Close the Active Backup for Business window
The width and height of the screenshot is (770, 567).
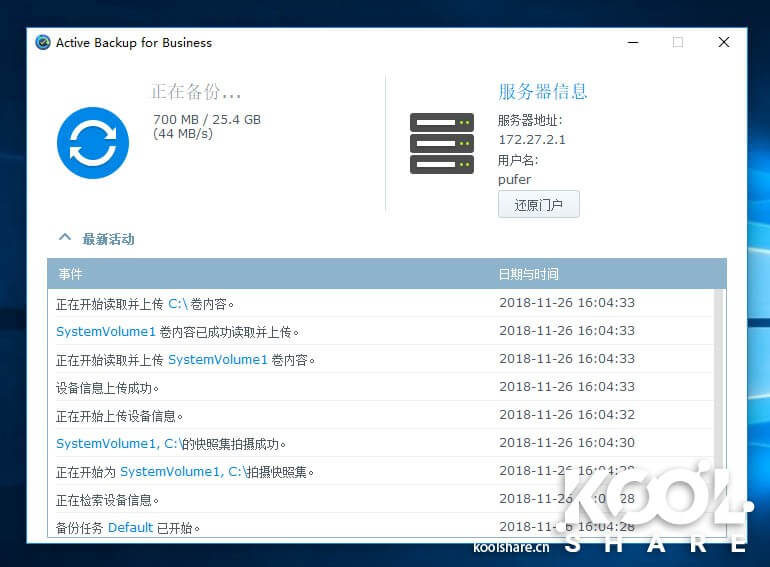(x=723, y=43)
